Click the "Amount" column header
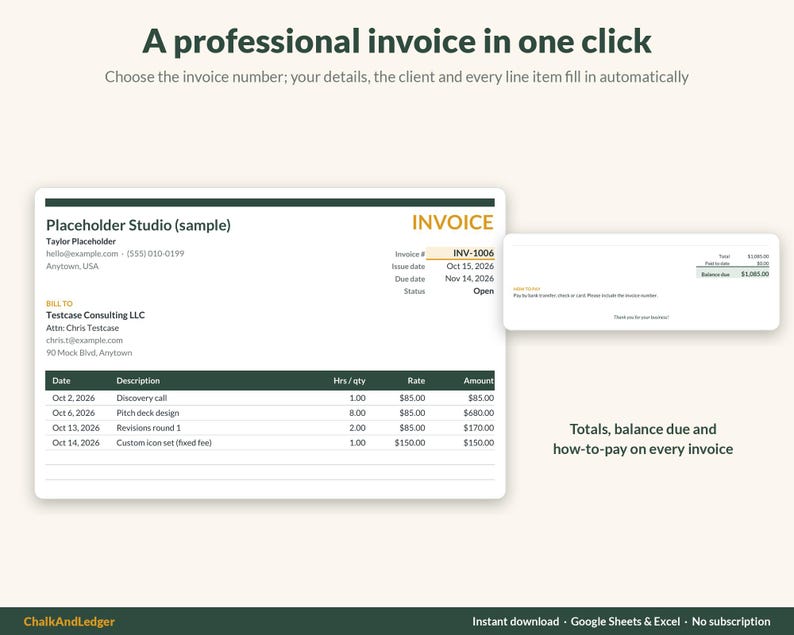 (x=479, y=381)
